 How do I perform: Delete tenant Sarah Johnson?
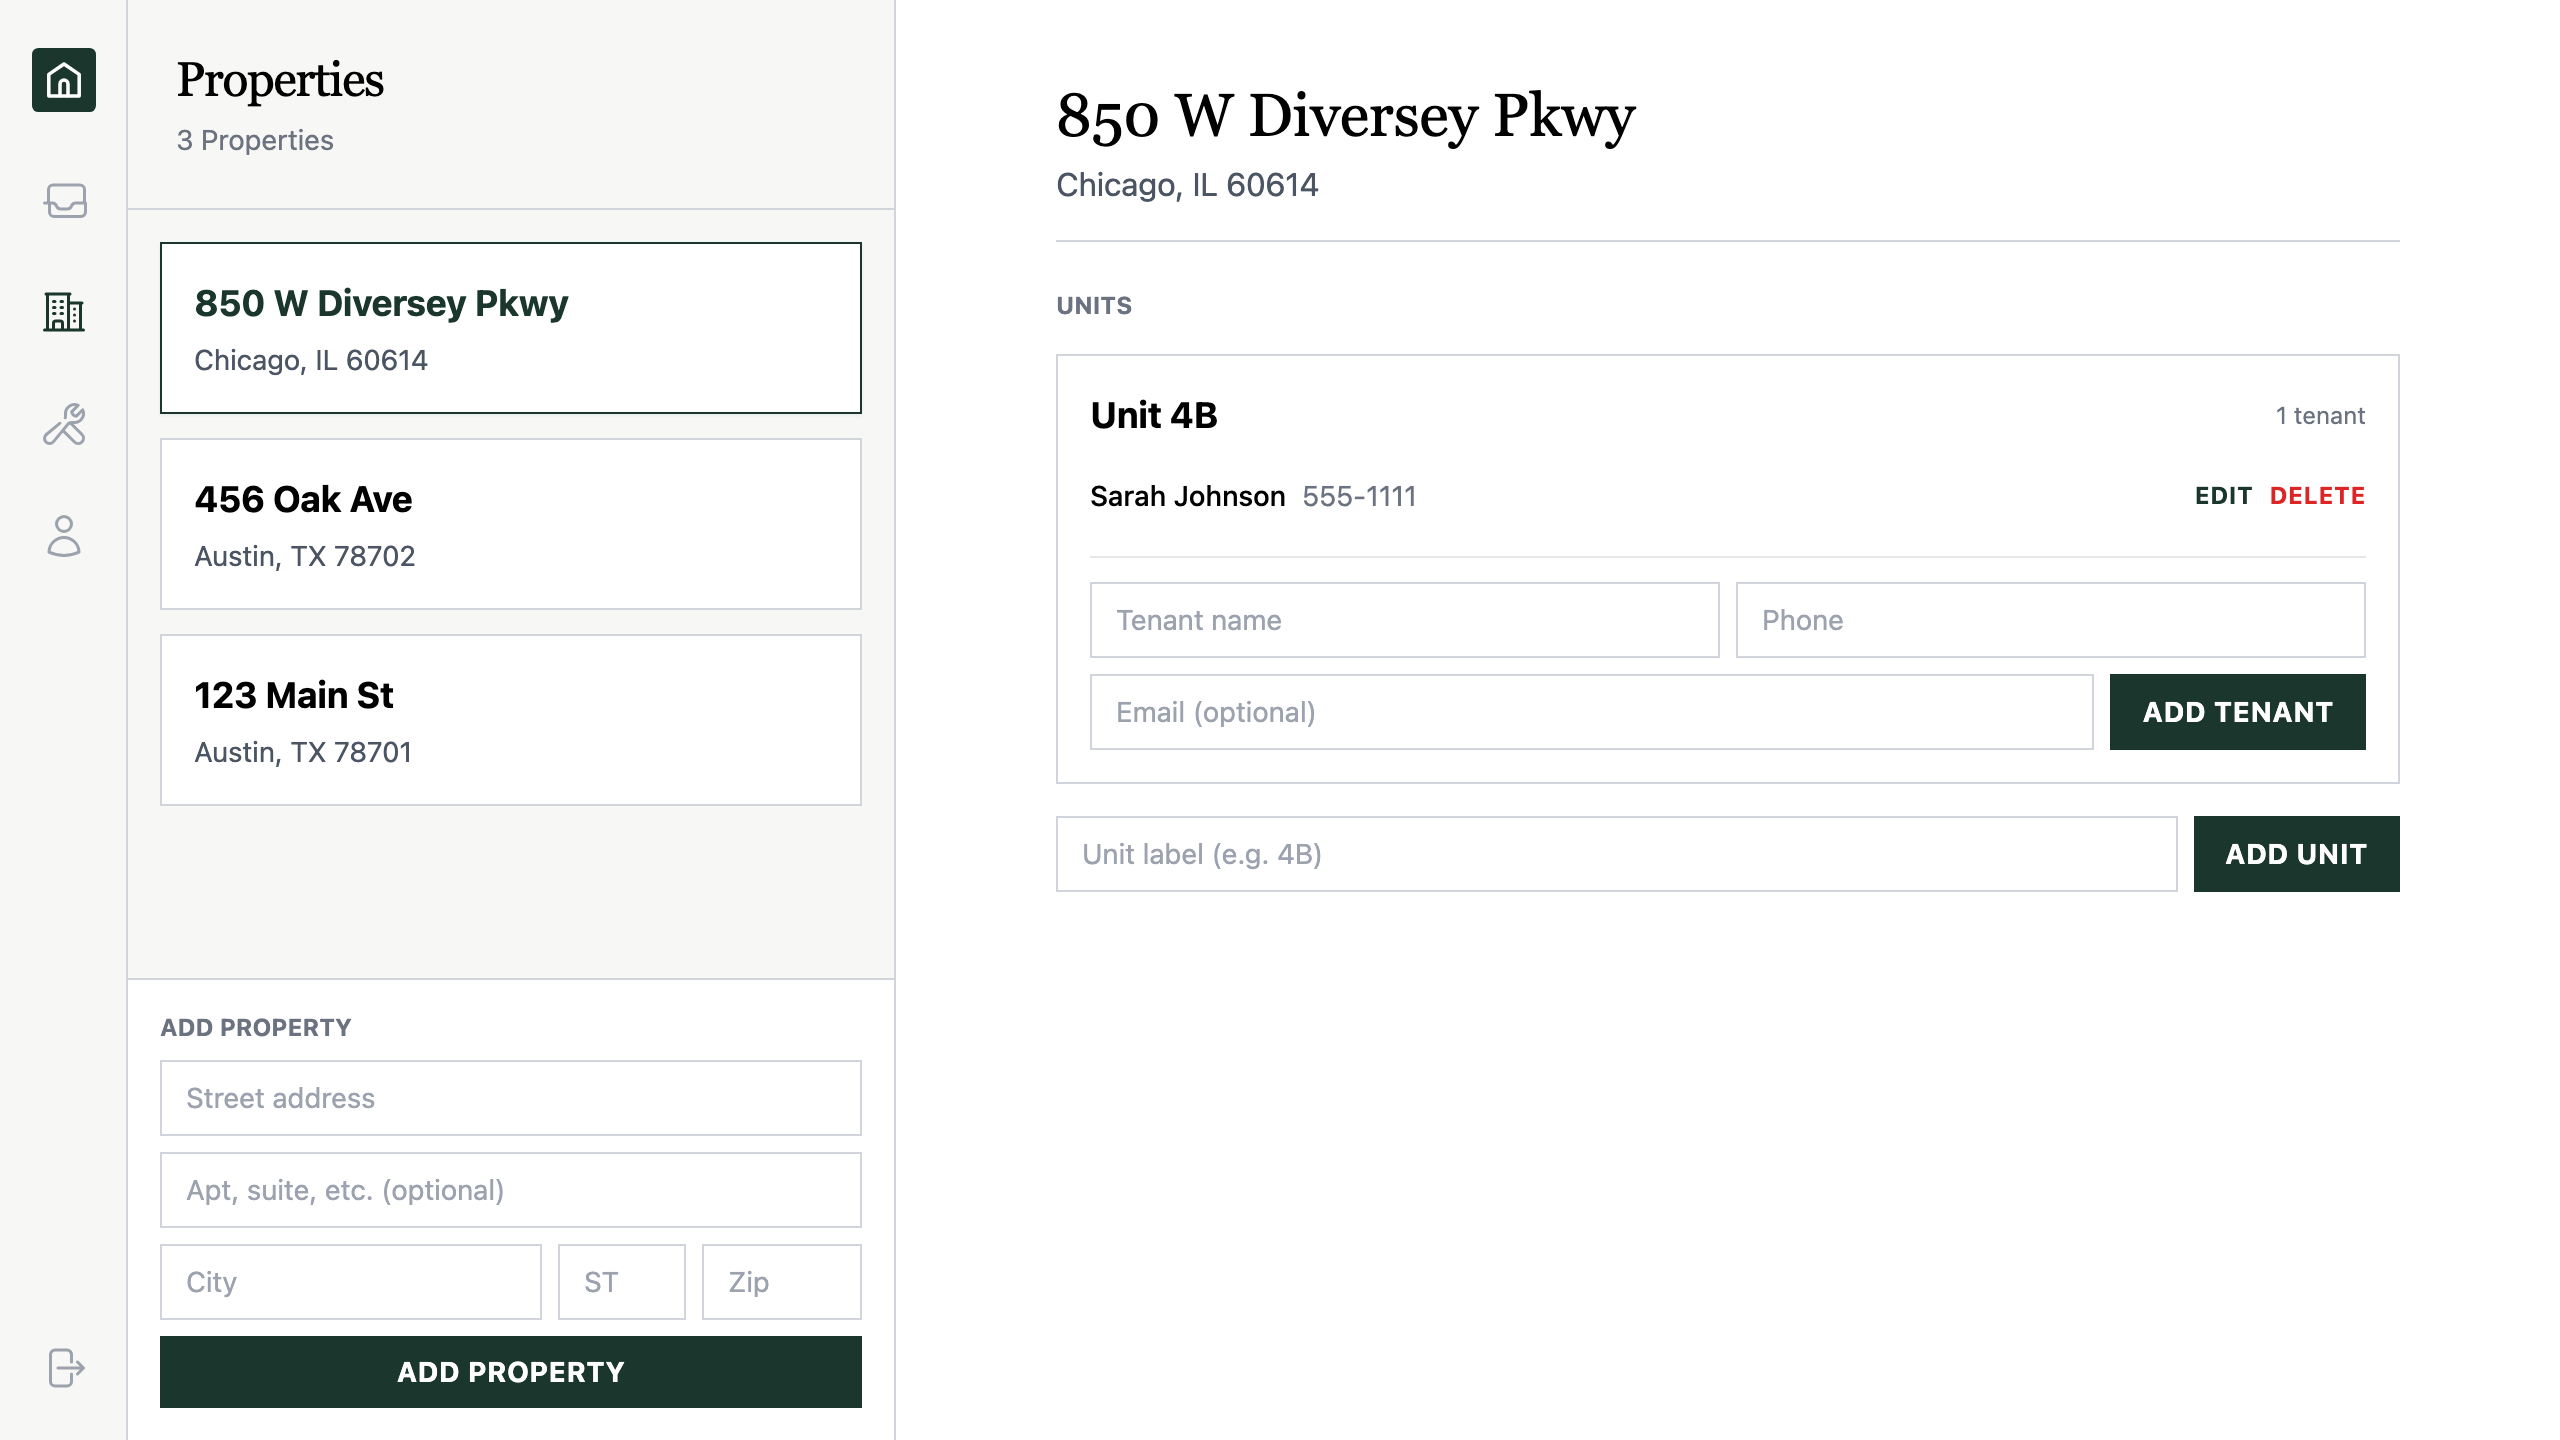click(x=2318, y=495)
